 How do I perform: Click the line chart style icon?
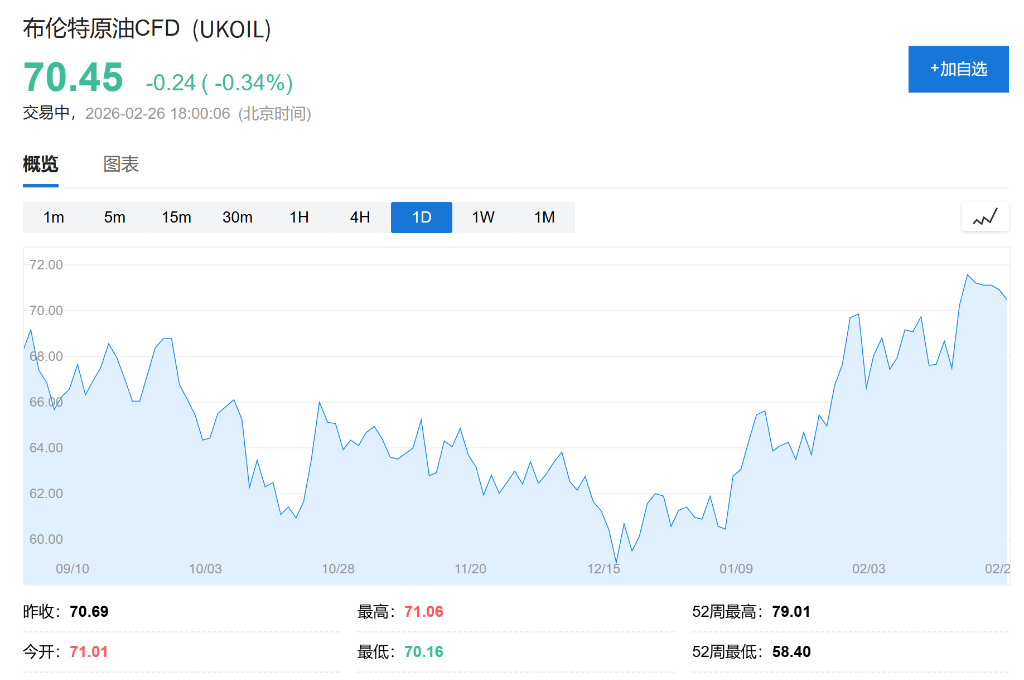pos(984,217)
